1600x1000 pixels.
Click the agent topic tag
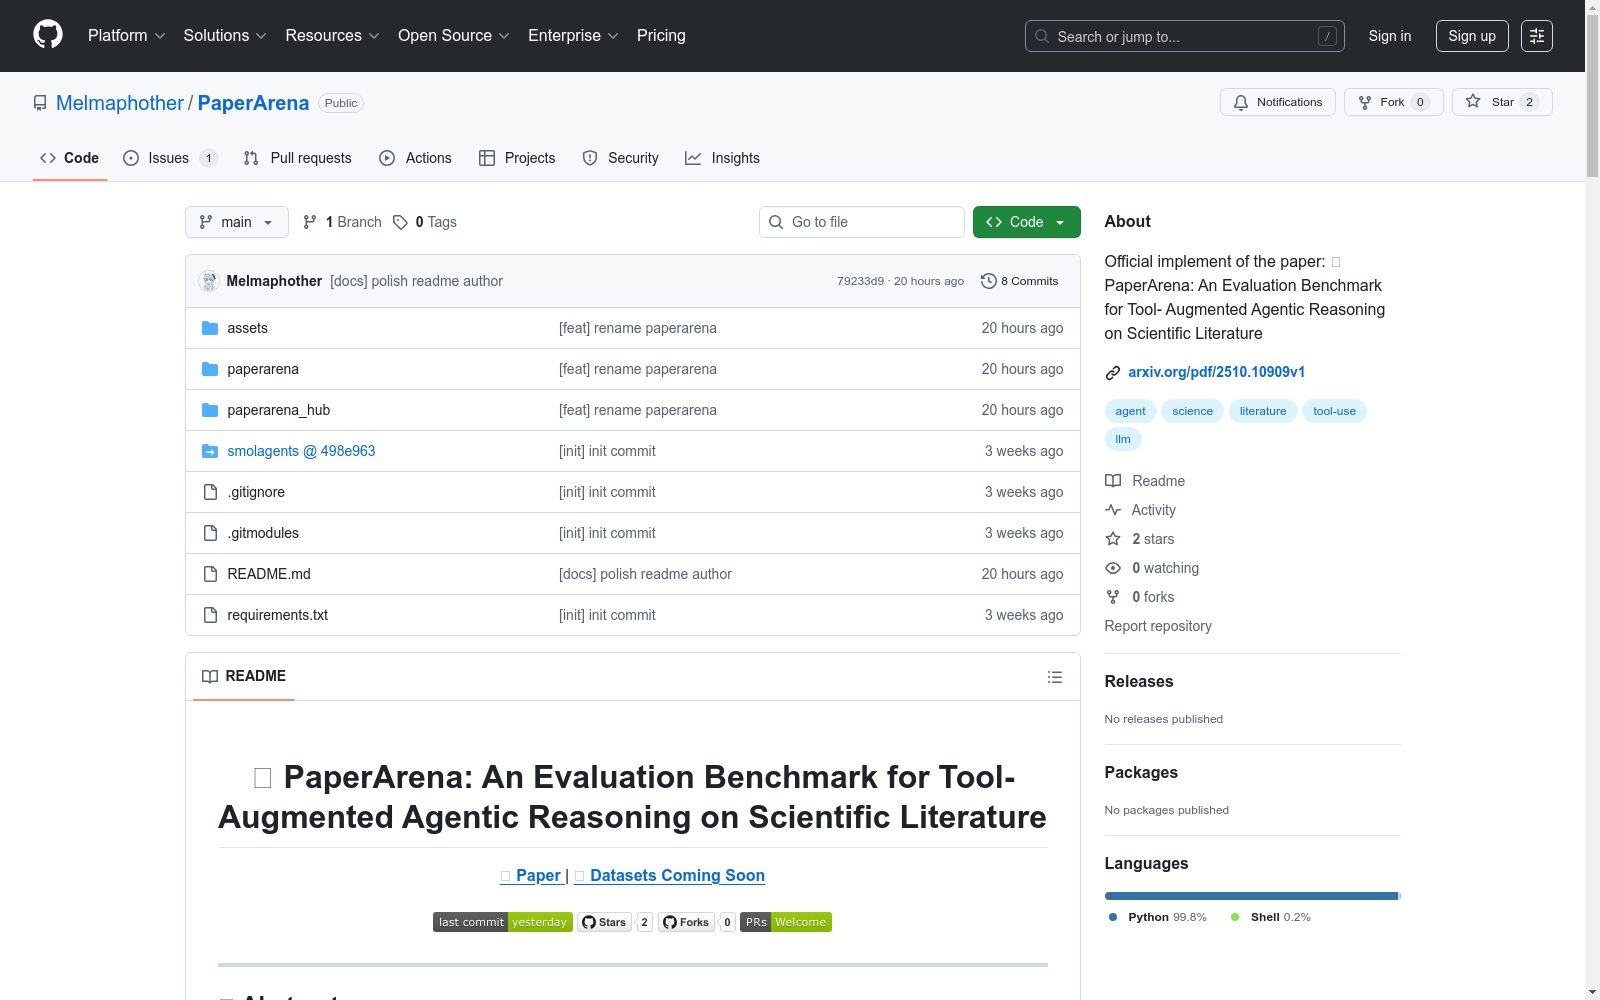pyautogui.click(x=1130, y=411)
